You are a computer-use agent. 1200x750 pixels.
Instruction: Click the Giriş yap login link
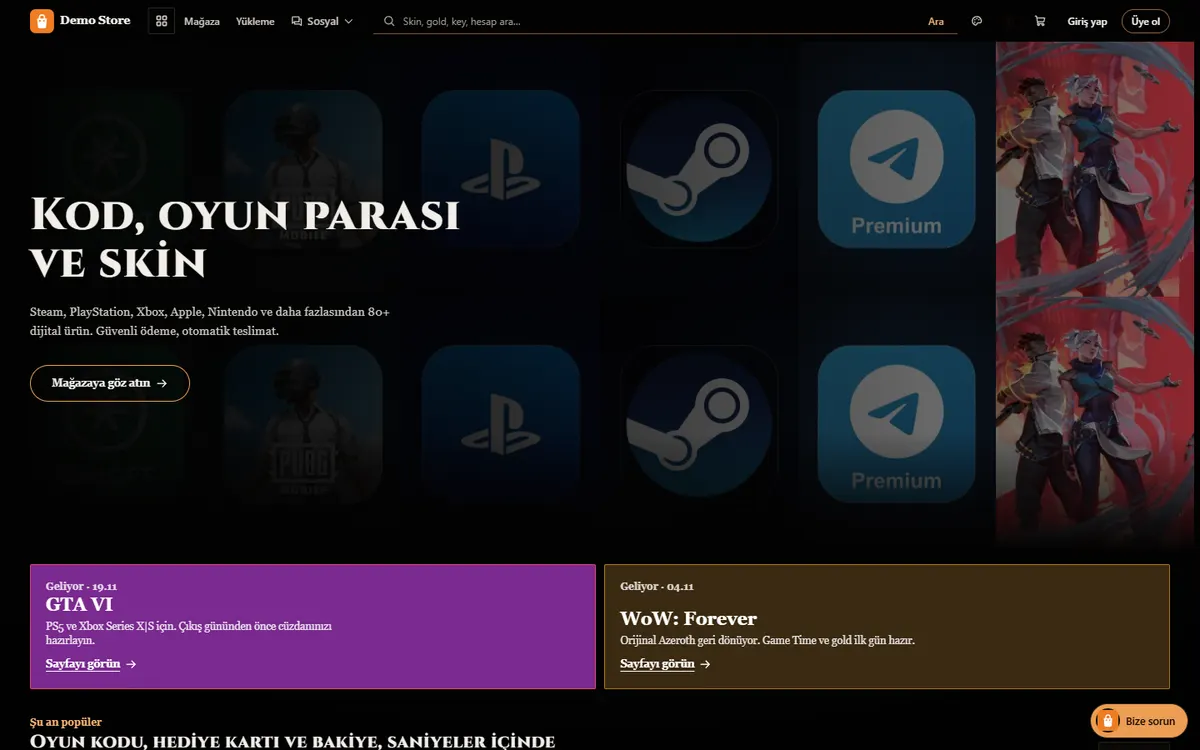pyautogui.click(x=1088, y=21)
